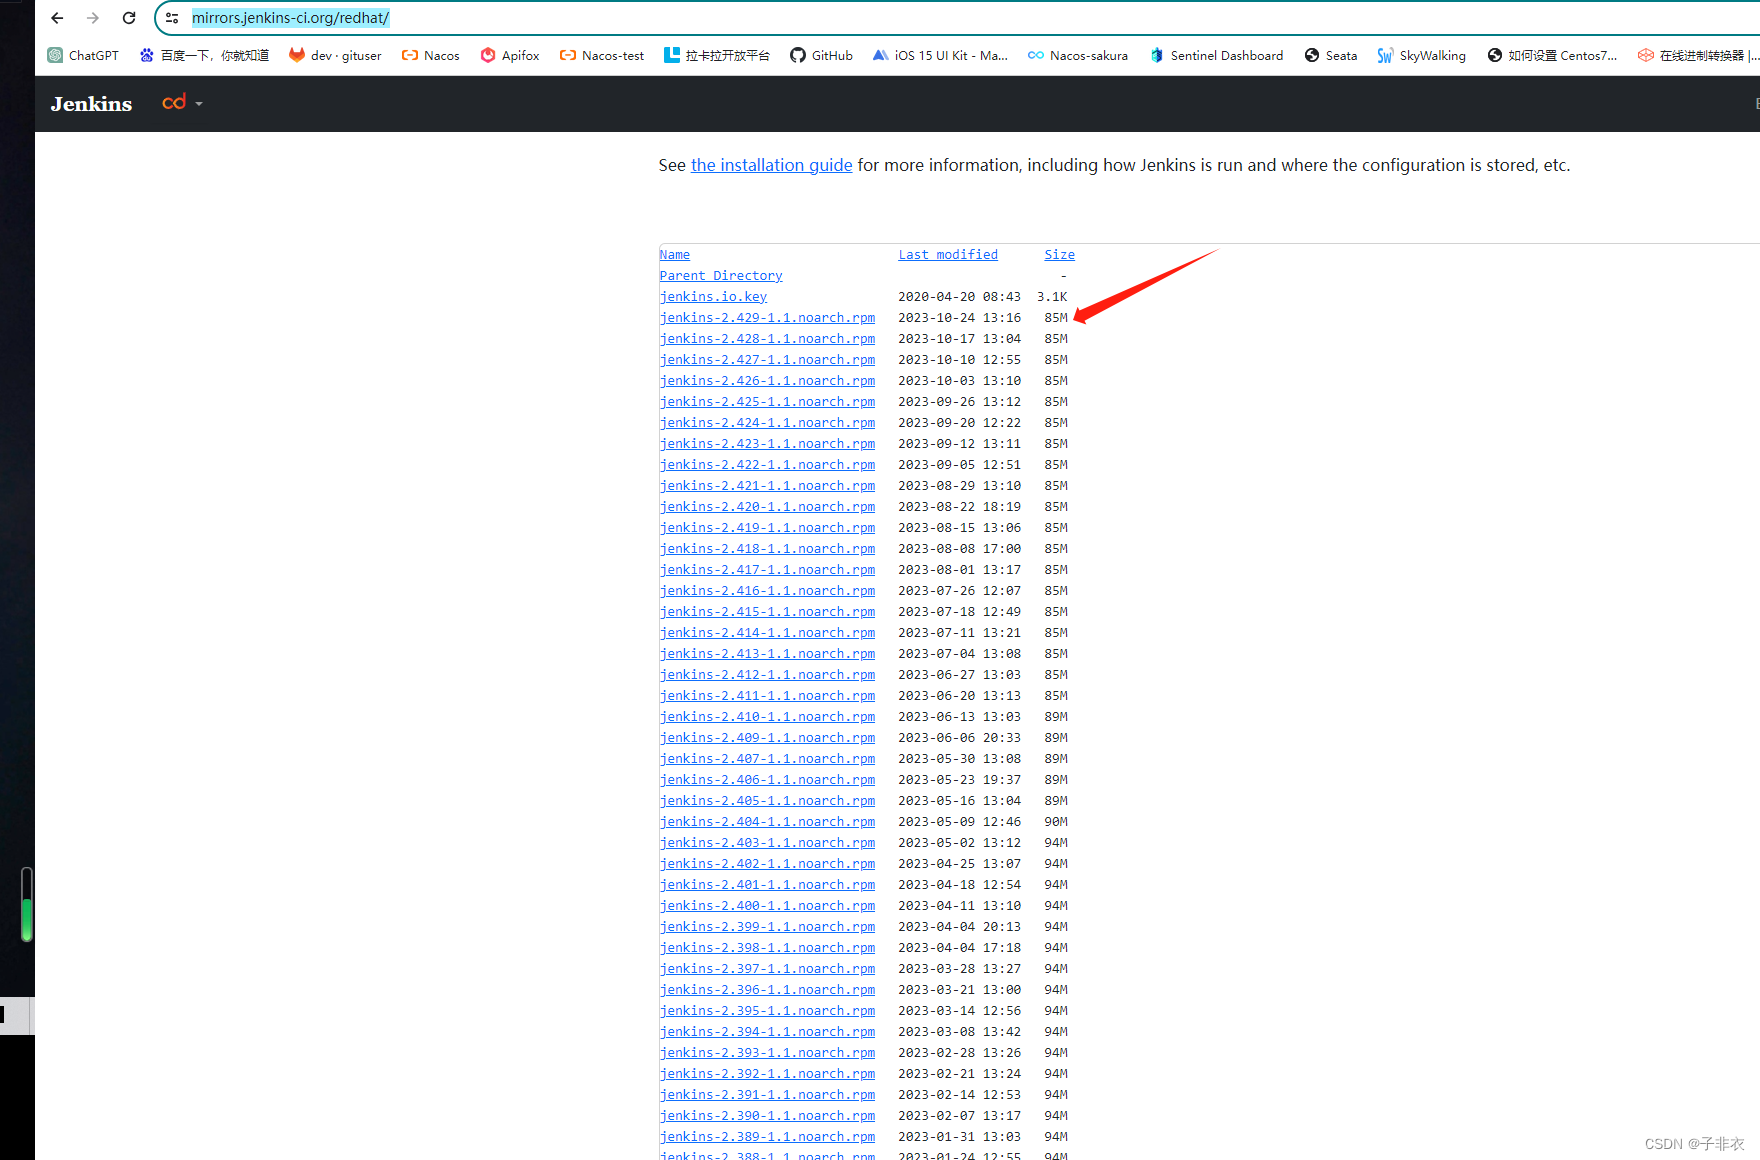Download jenkins-2.406-1.1.noarch.rpm
This screenshot has height=1160, width=1760.
tap(767, 780)
